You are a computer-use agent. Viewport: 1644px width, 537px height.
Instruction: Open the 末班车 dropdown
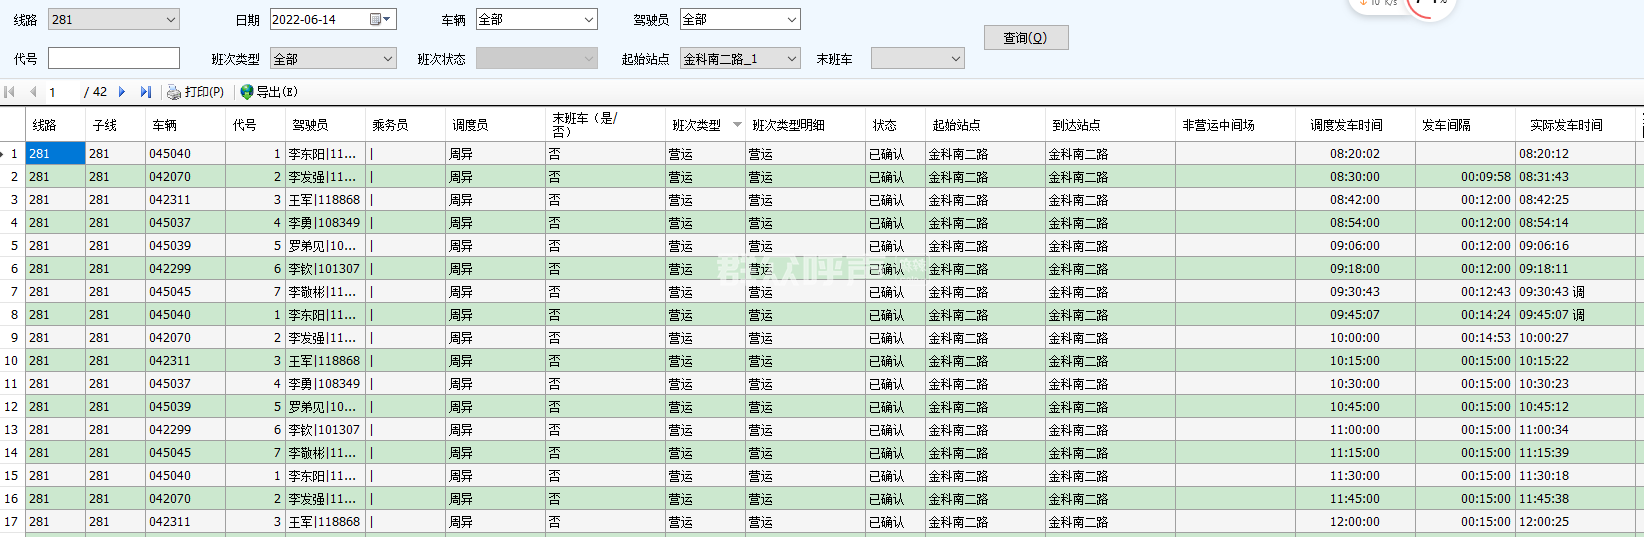coord(955,59)
